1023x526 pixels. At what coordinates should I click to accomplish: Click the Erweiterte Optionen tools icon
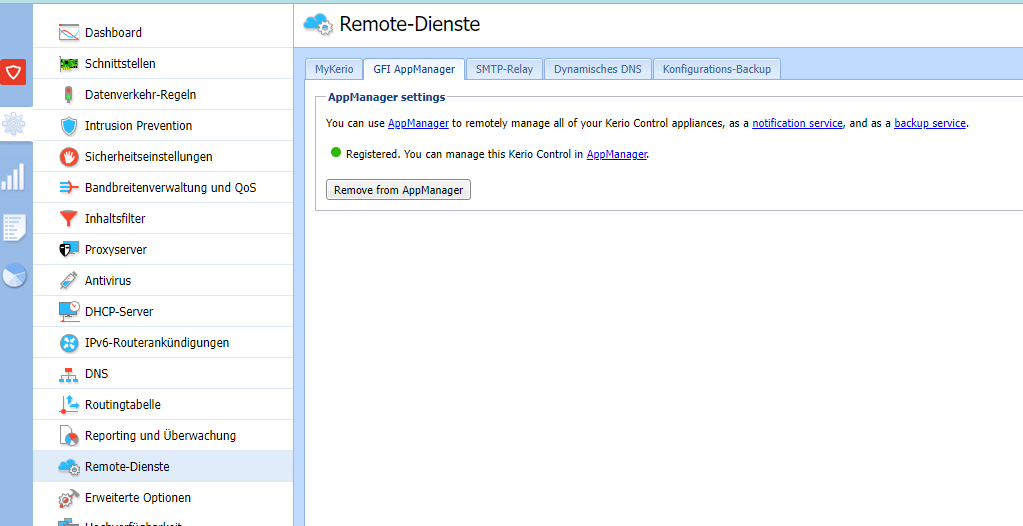click(69, 497)
